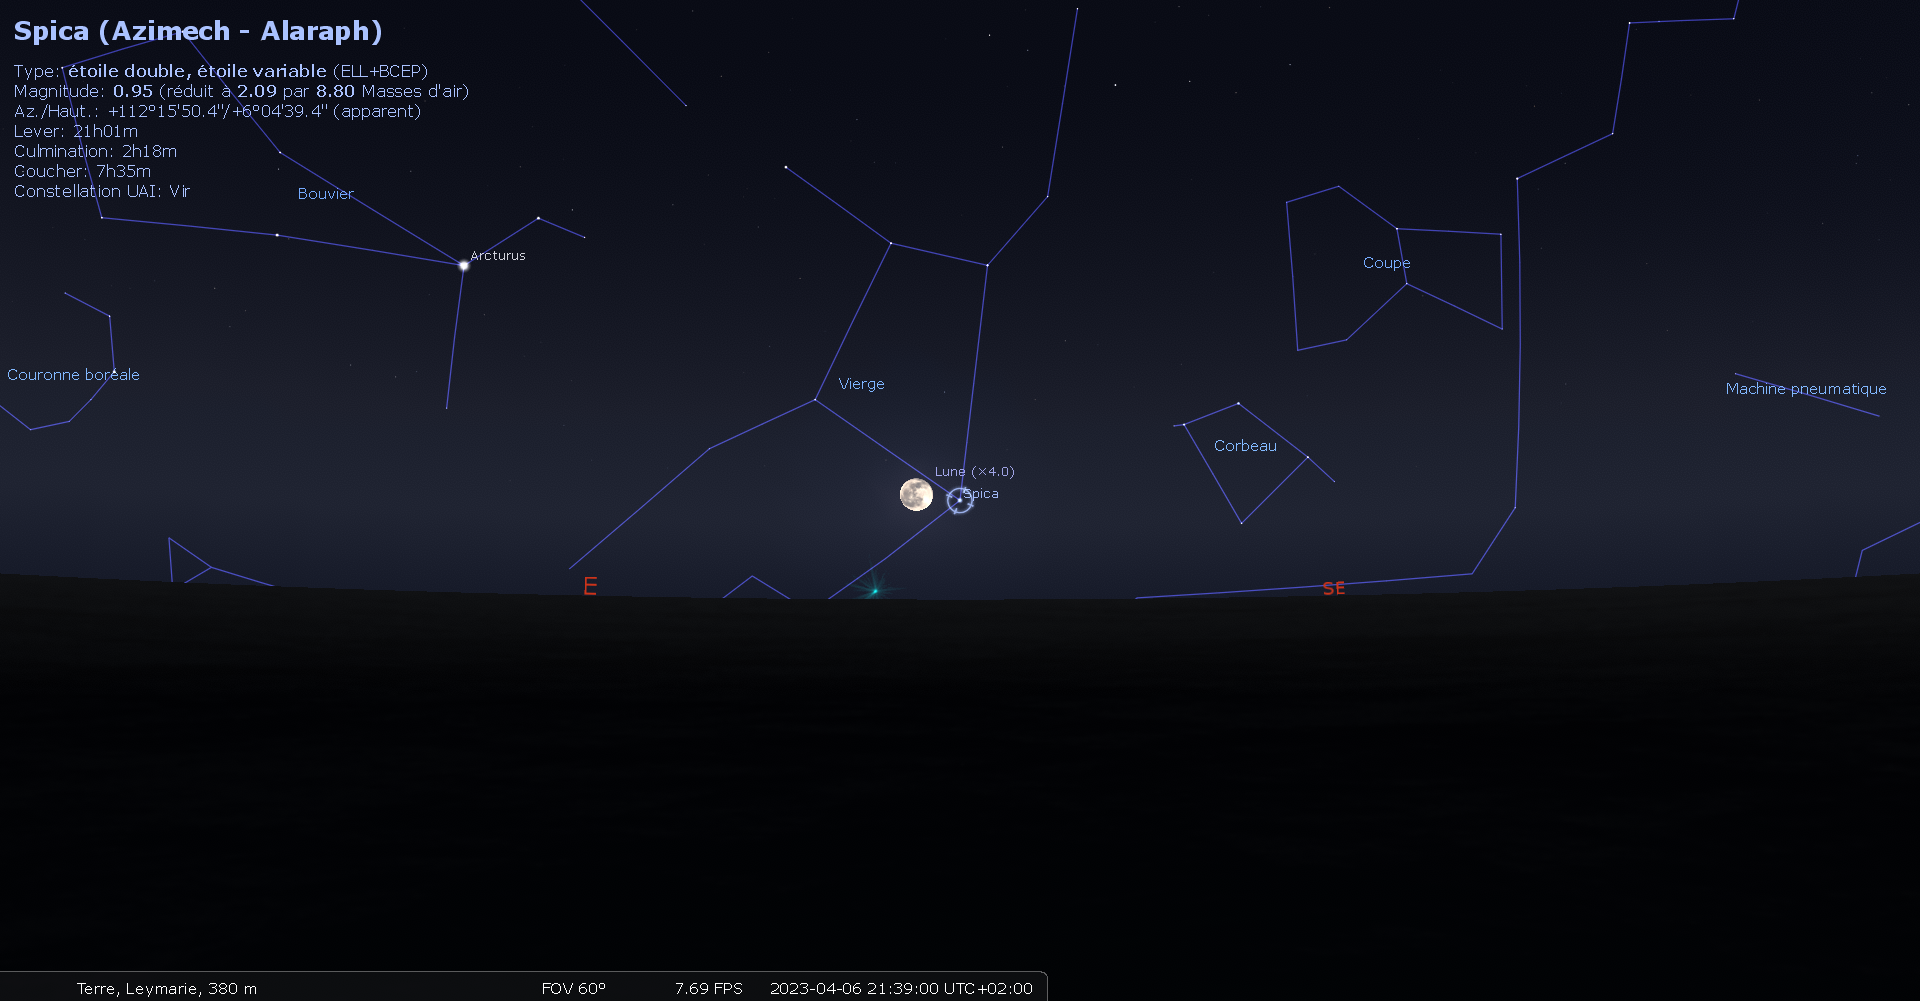The width and height of the screenshot is (1920, 1001).
Task: Open location via 'Terre, Leymarie, 380 m'
Action: (167, 988)
